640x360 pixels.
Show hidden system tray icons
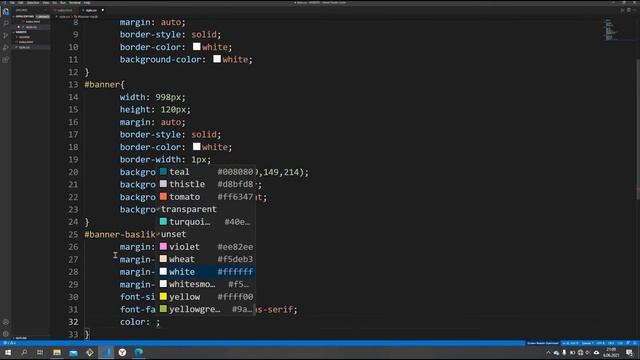pyautogui.click(x=548, y=353)
